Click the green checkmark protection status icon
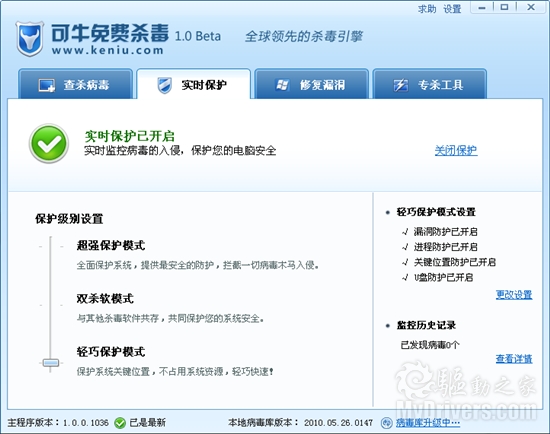The height and width of the screenshot is (434, 550). pos(49,143)
